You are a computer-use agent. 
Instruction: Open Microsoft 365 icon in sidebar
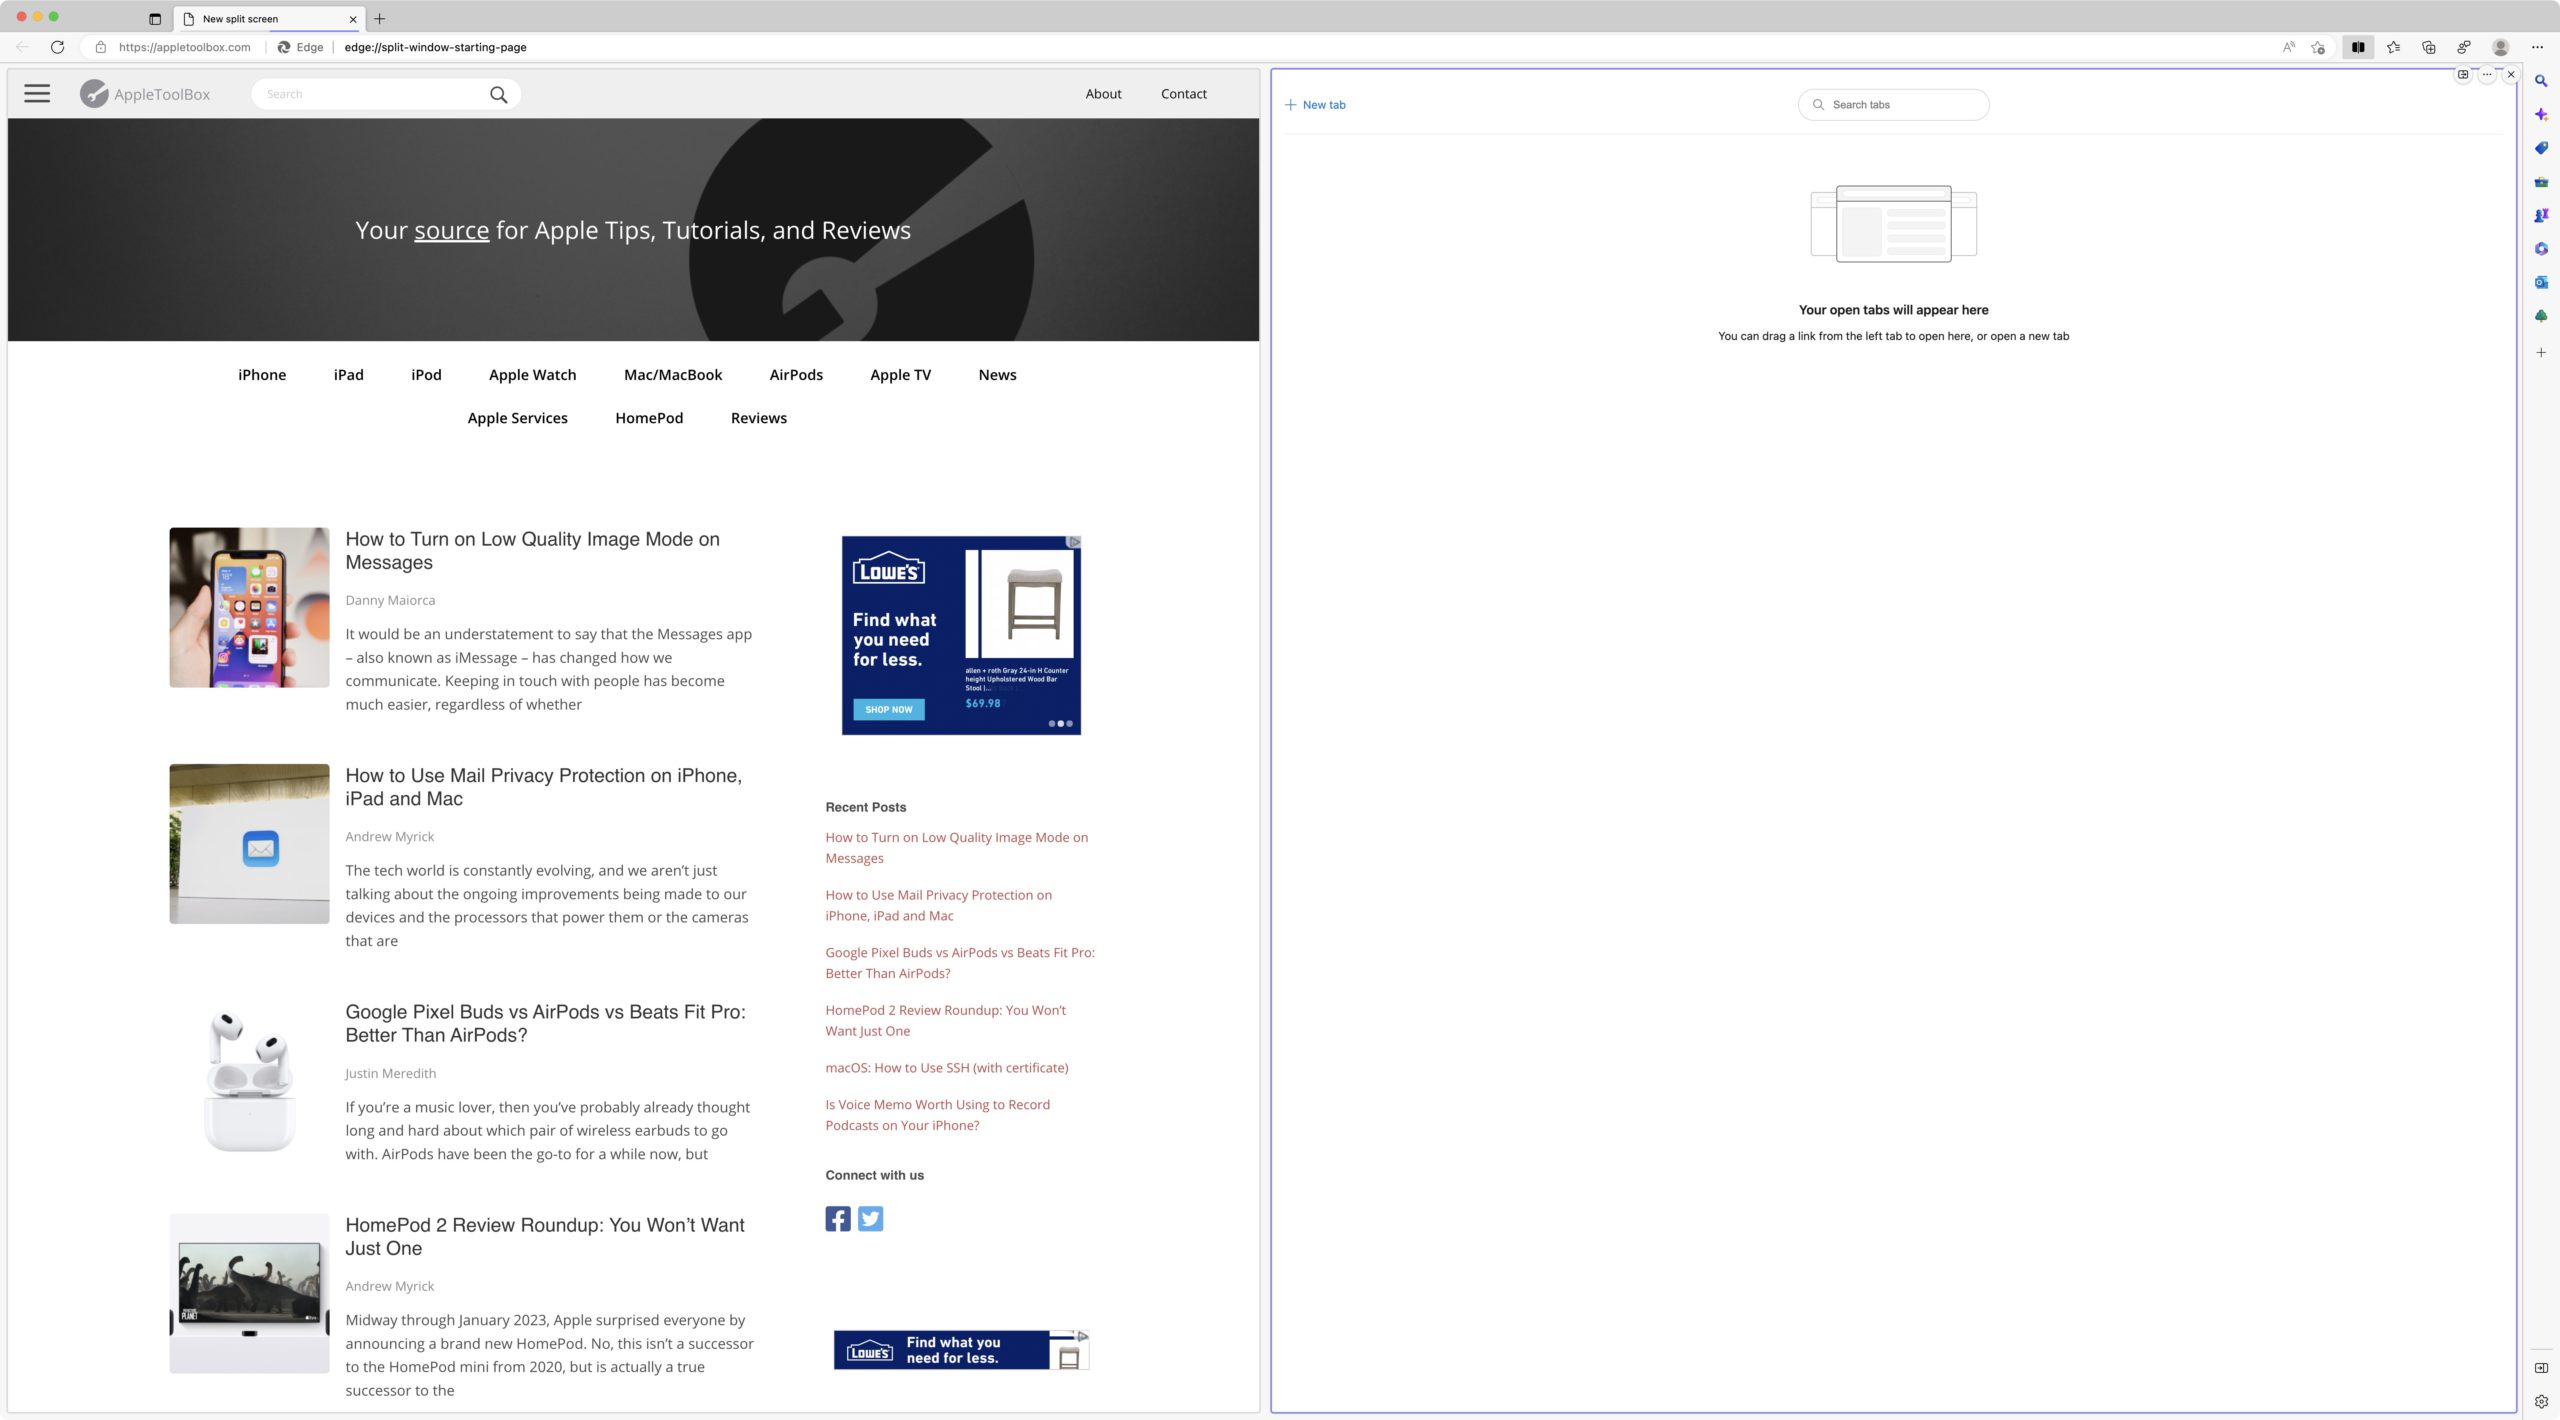click(2541, 249)
